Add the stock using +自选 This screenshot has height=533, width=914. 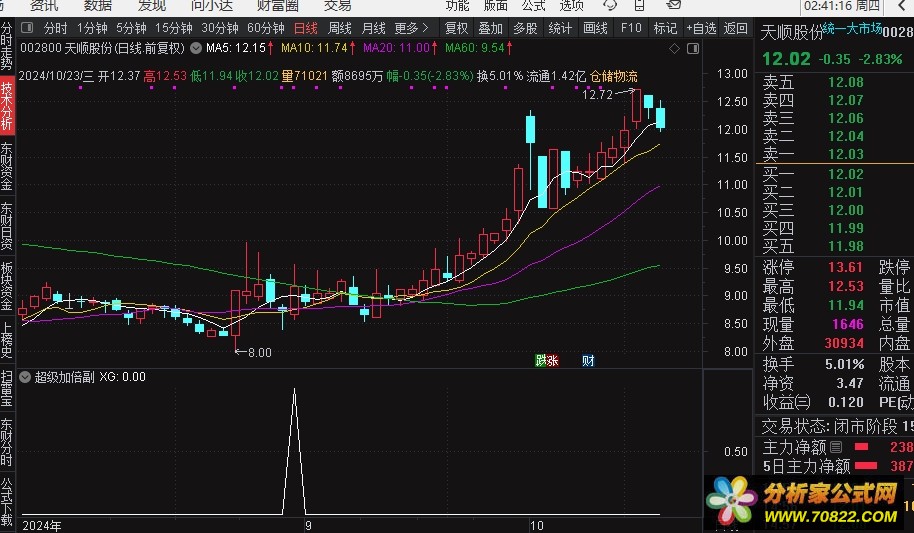701,28
